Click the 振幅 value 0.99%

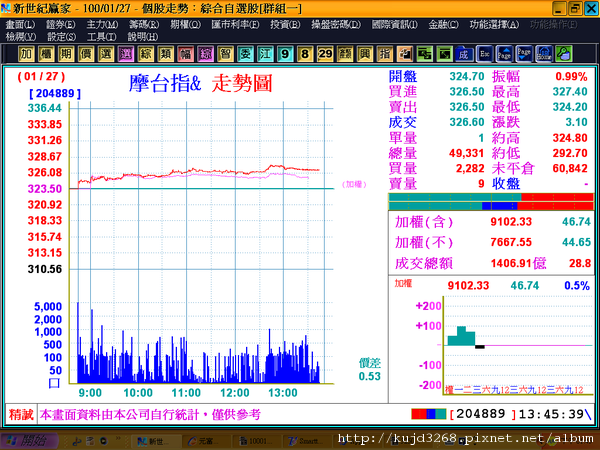point(571,77)
